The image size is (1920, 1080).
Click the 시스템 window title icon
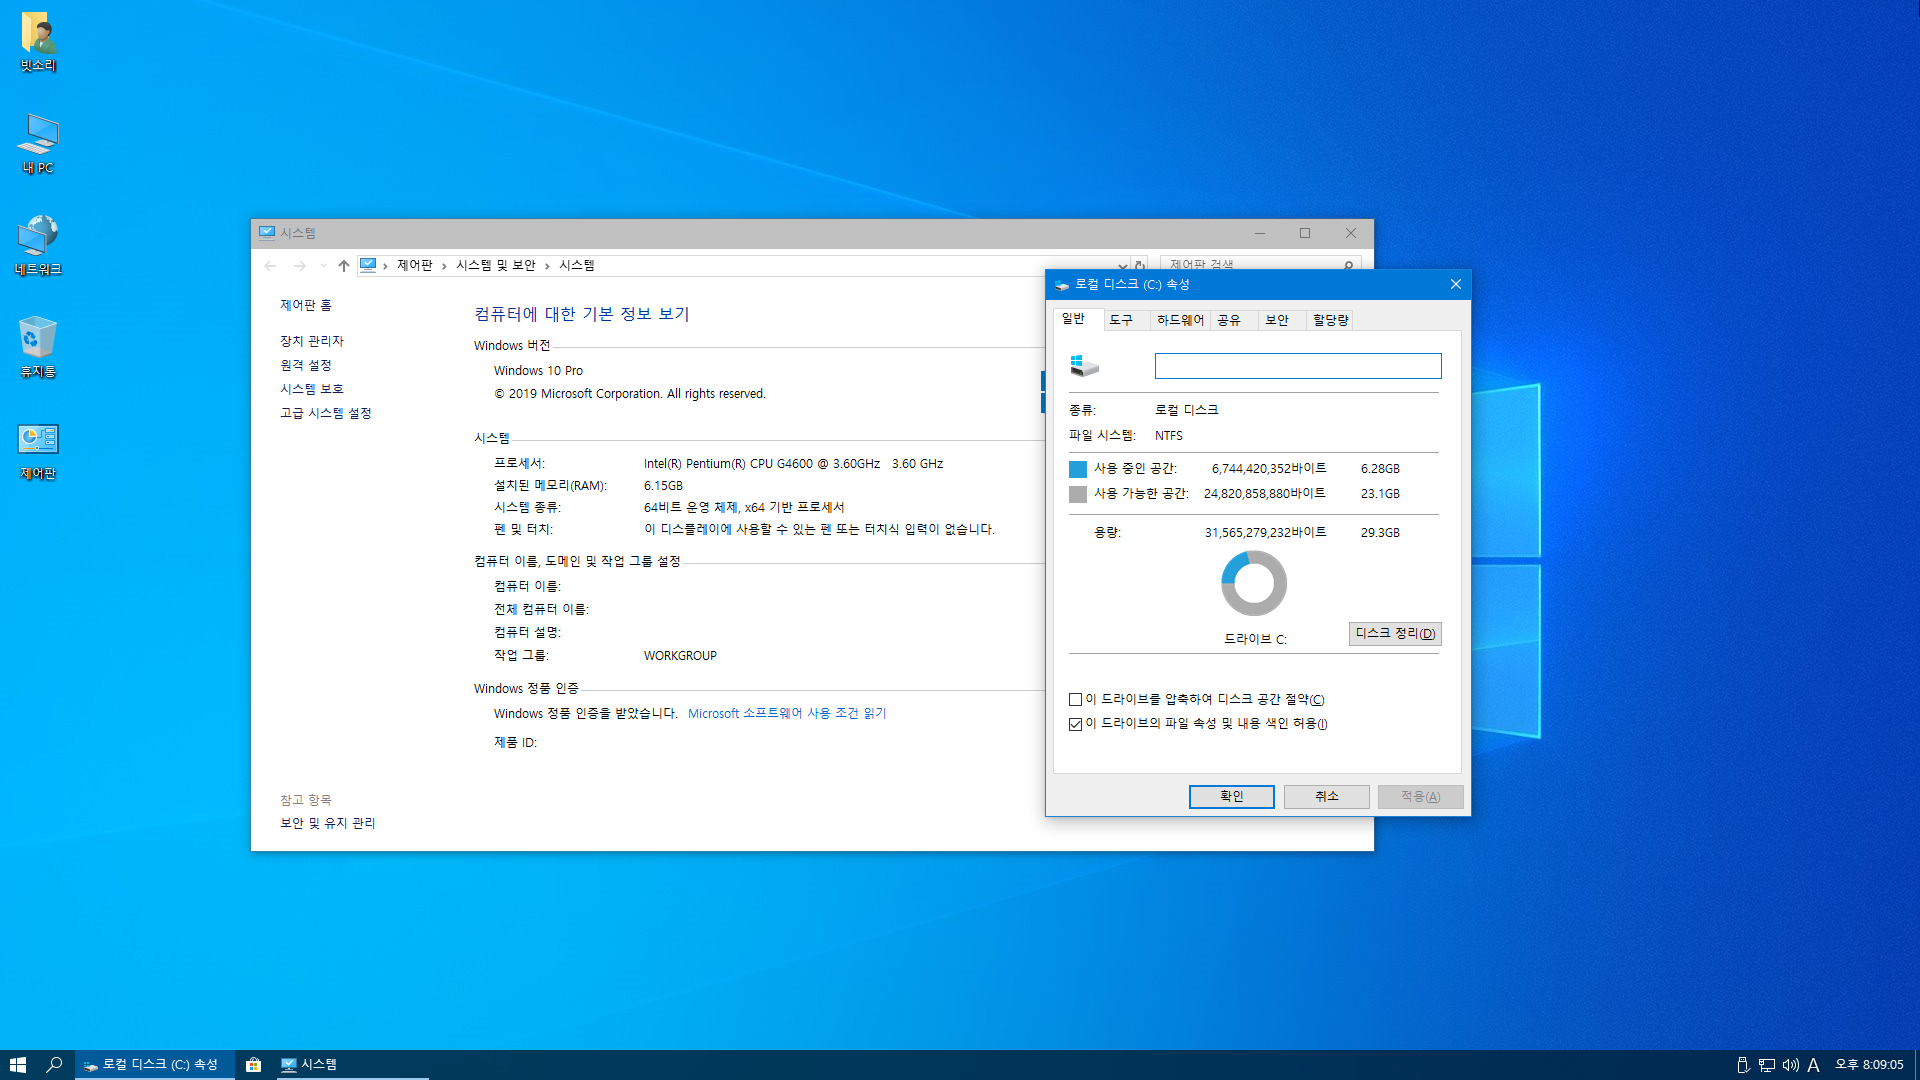click(x=267, y=233)
